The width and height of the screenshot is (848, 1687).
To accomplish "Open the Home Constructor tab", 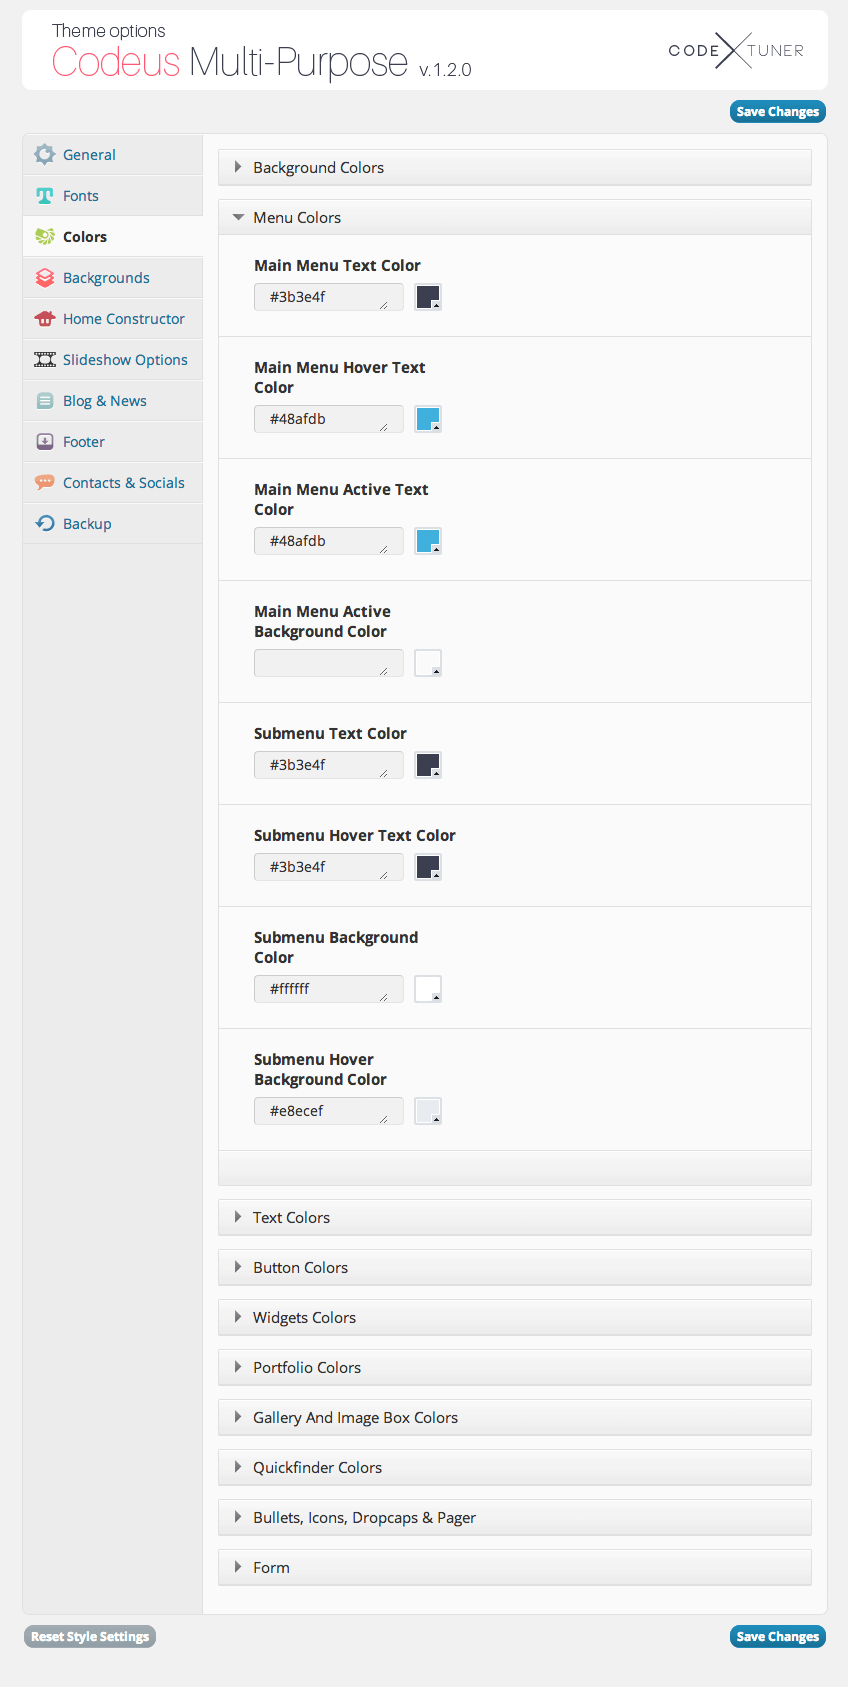I will coord(113,319).
